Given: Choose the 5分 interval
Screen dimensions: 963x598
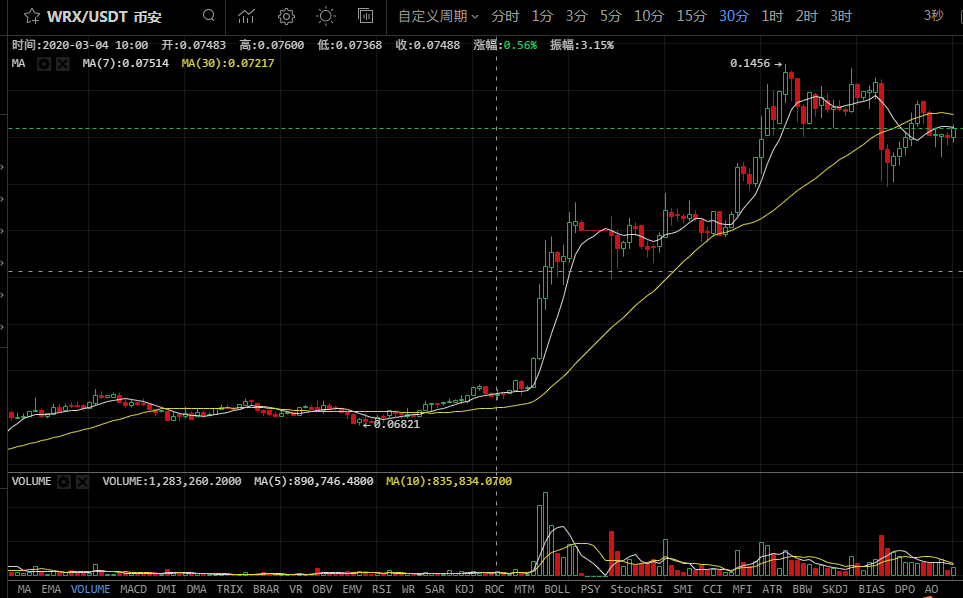Looking at the screenshot, I should tap(610, 16).
